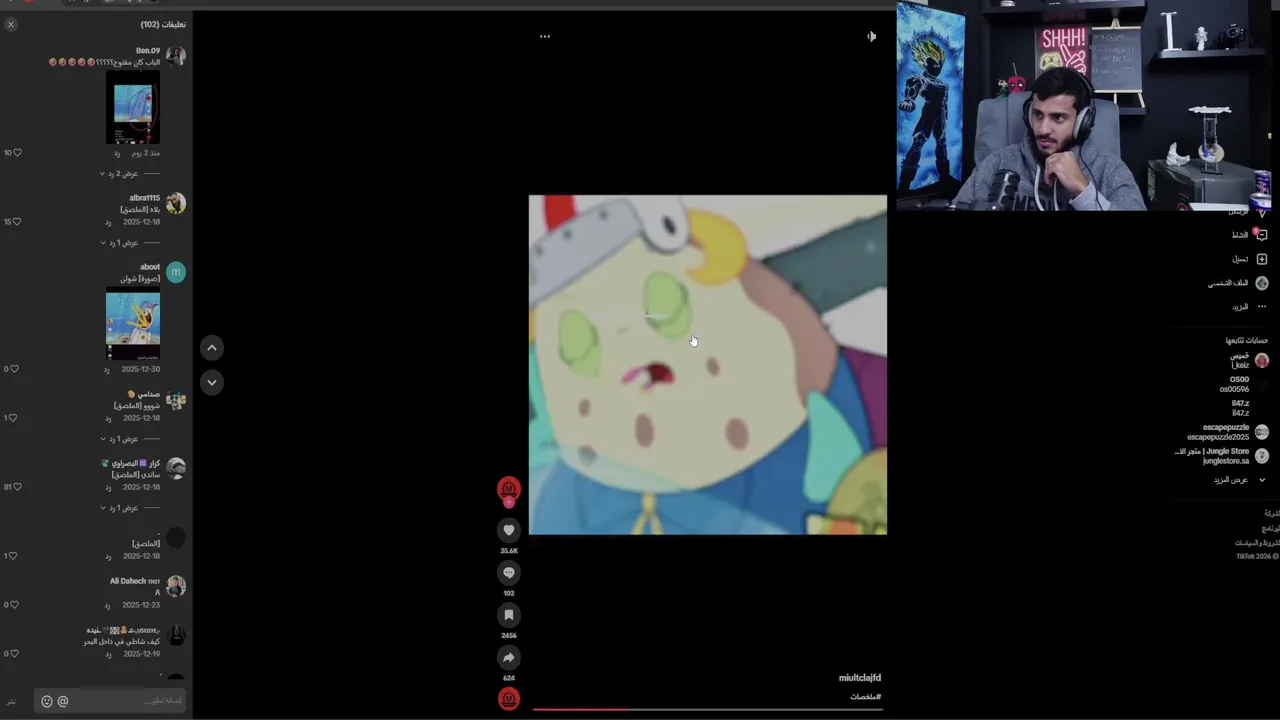Save video with the bookmark icon
This screenshot has width=1280, height=720.
tap(509, 615)
